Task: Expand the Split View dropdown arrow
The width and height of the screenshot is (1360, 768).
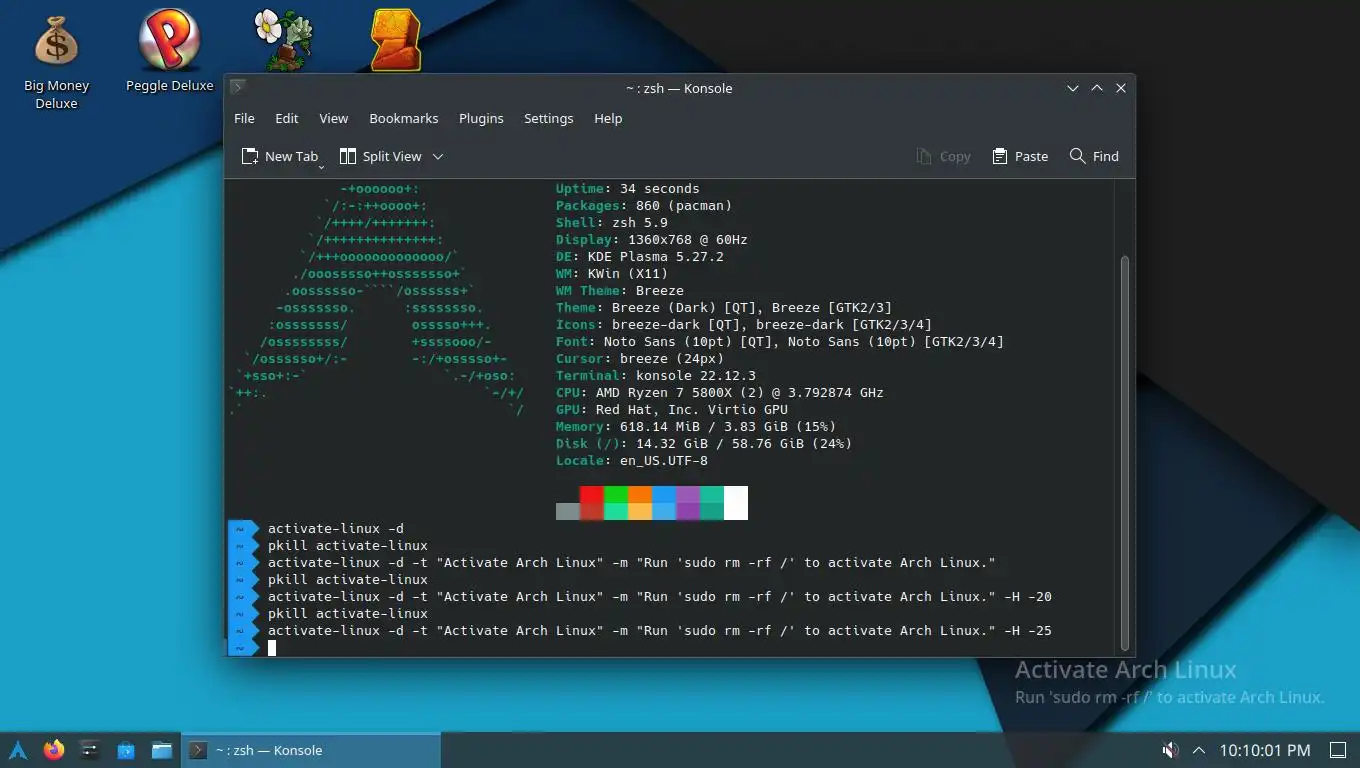Action: coord(437,156)
